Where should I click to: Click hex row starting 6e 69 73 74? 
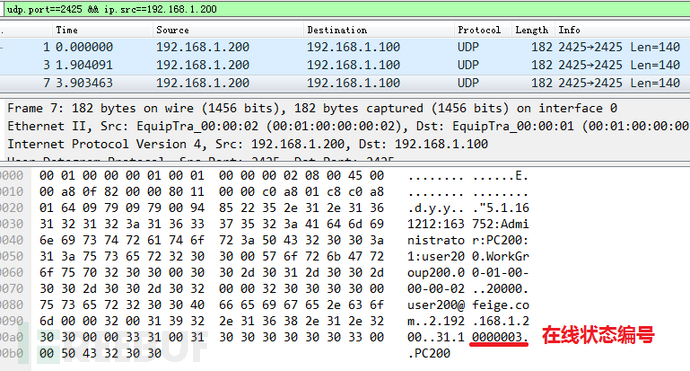point(211,240)
